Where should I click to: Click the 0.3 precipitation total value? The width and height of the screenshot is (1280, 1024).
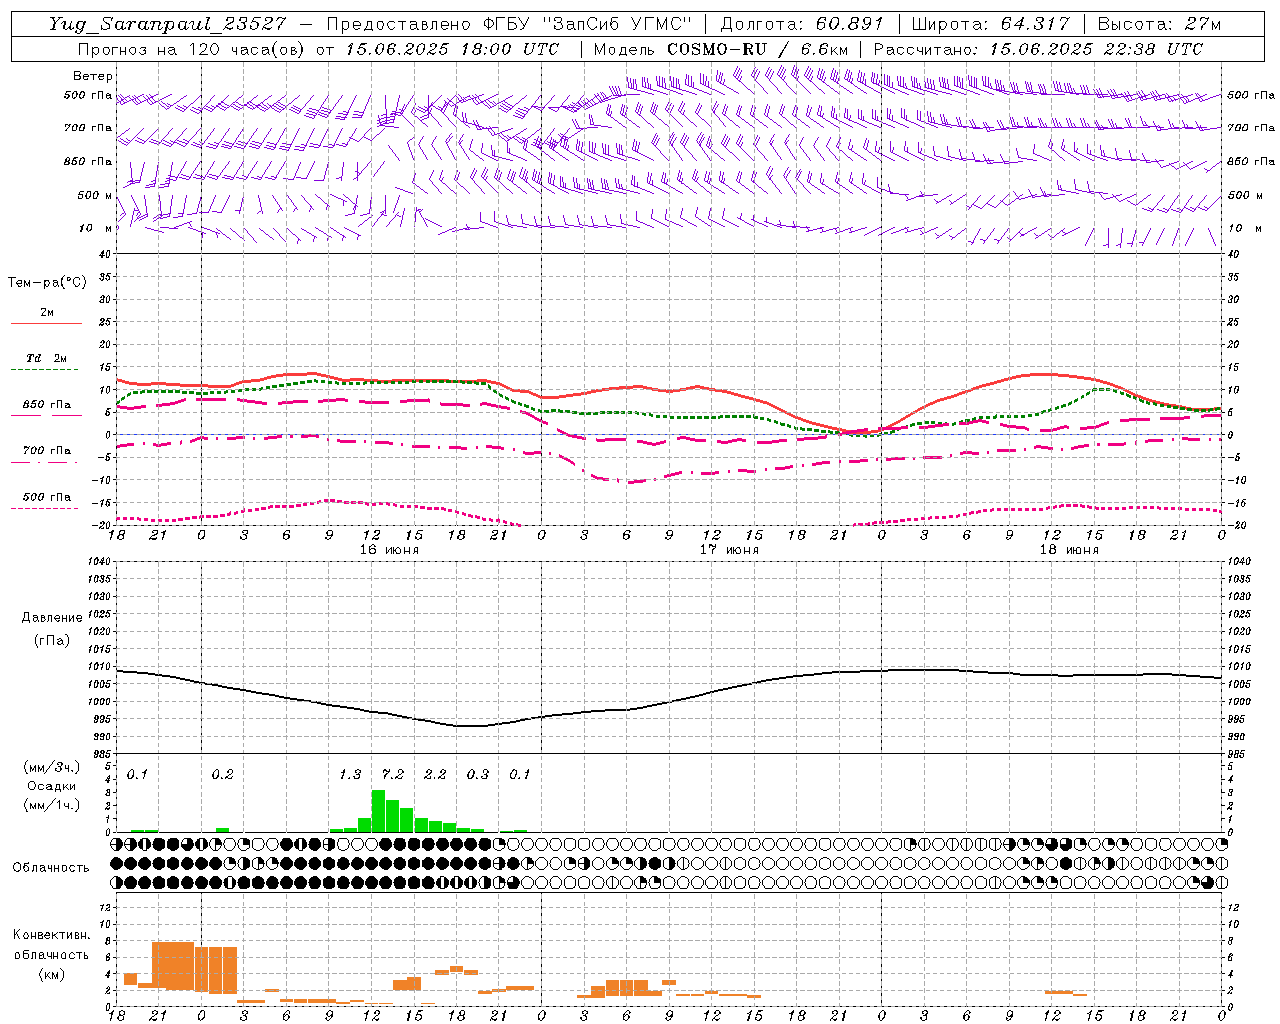click(478, 774)
